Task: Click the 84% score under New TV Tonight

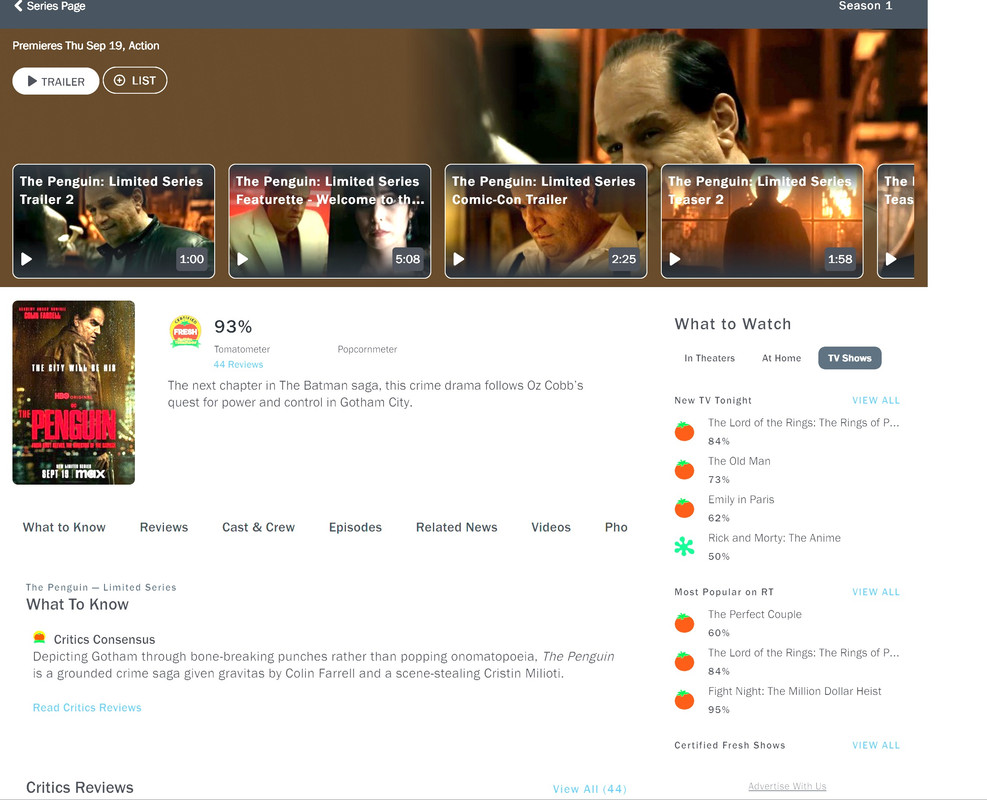Action: click(x=718, y=441)
